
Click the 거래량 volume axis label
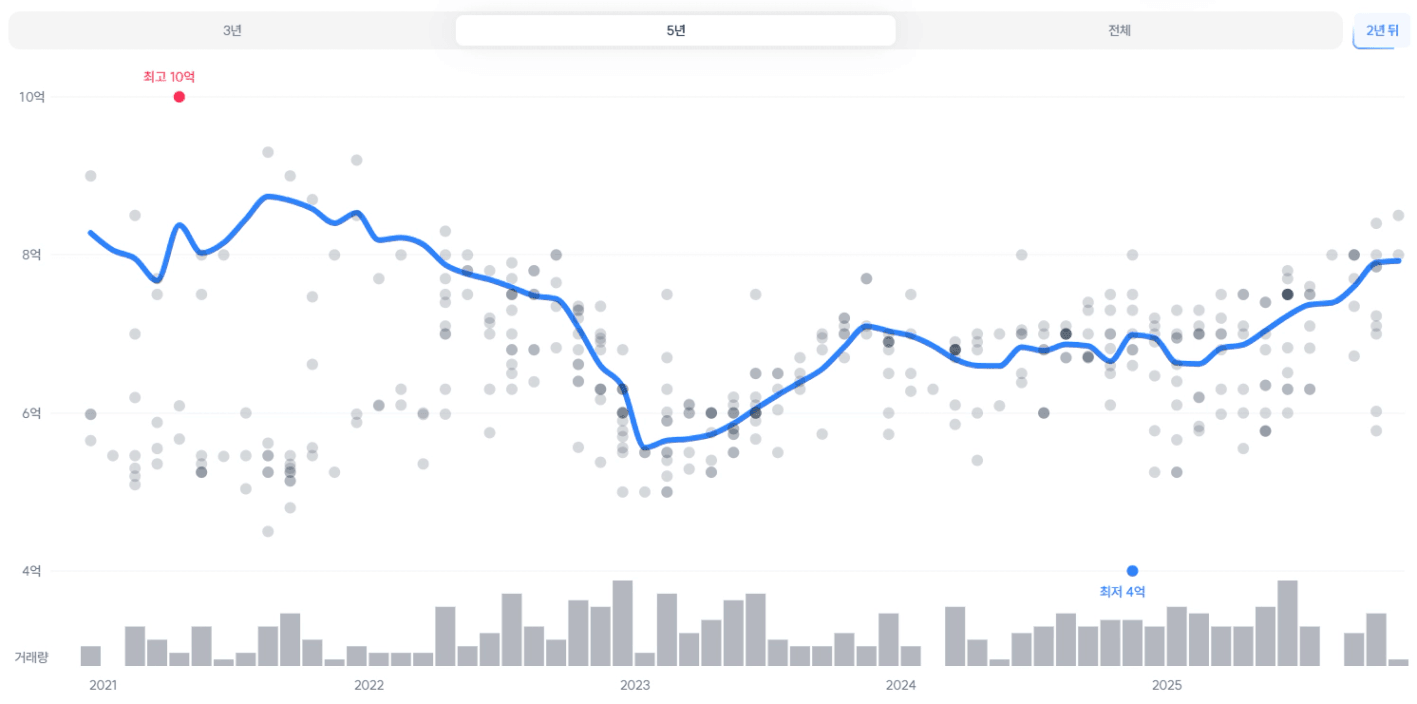[31, 657]
